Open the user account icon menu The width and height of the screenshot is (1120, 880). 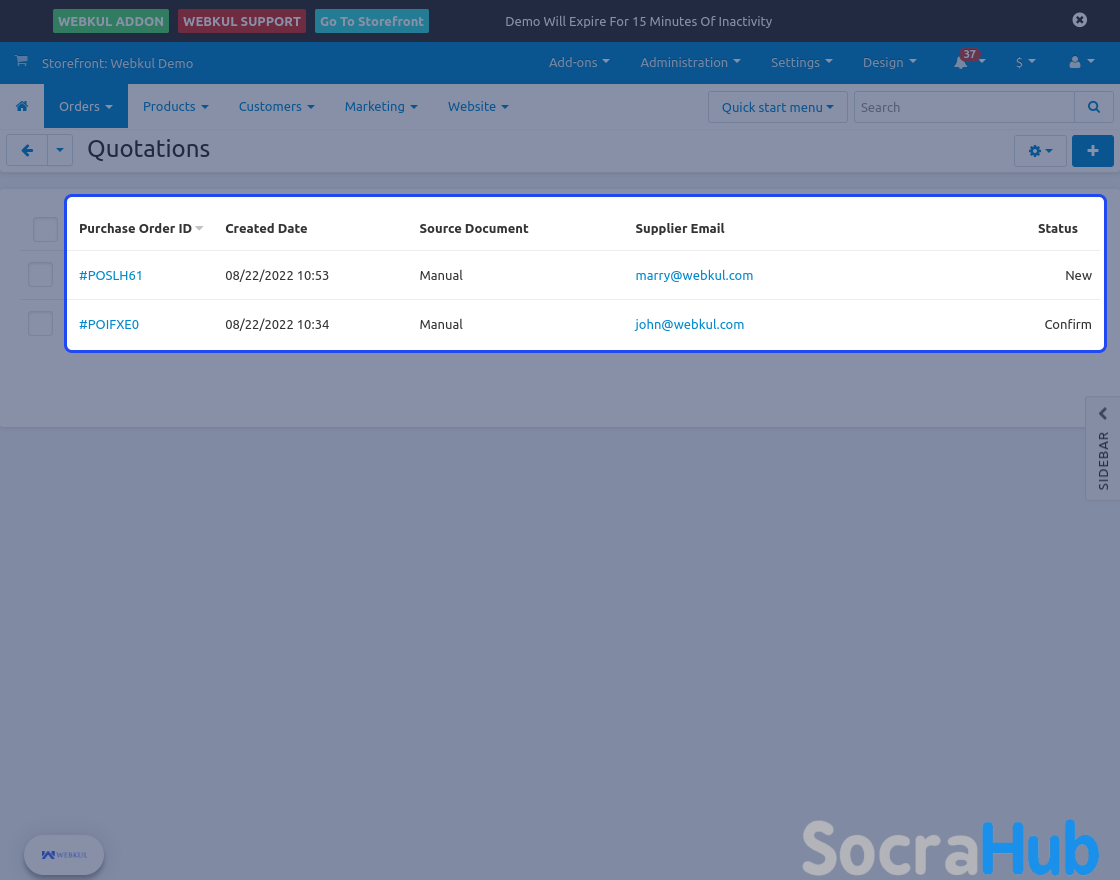(x=1080, y=62)
